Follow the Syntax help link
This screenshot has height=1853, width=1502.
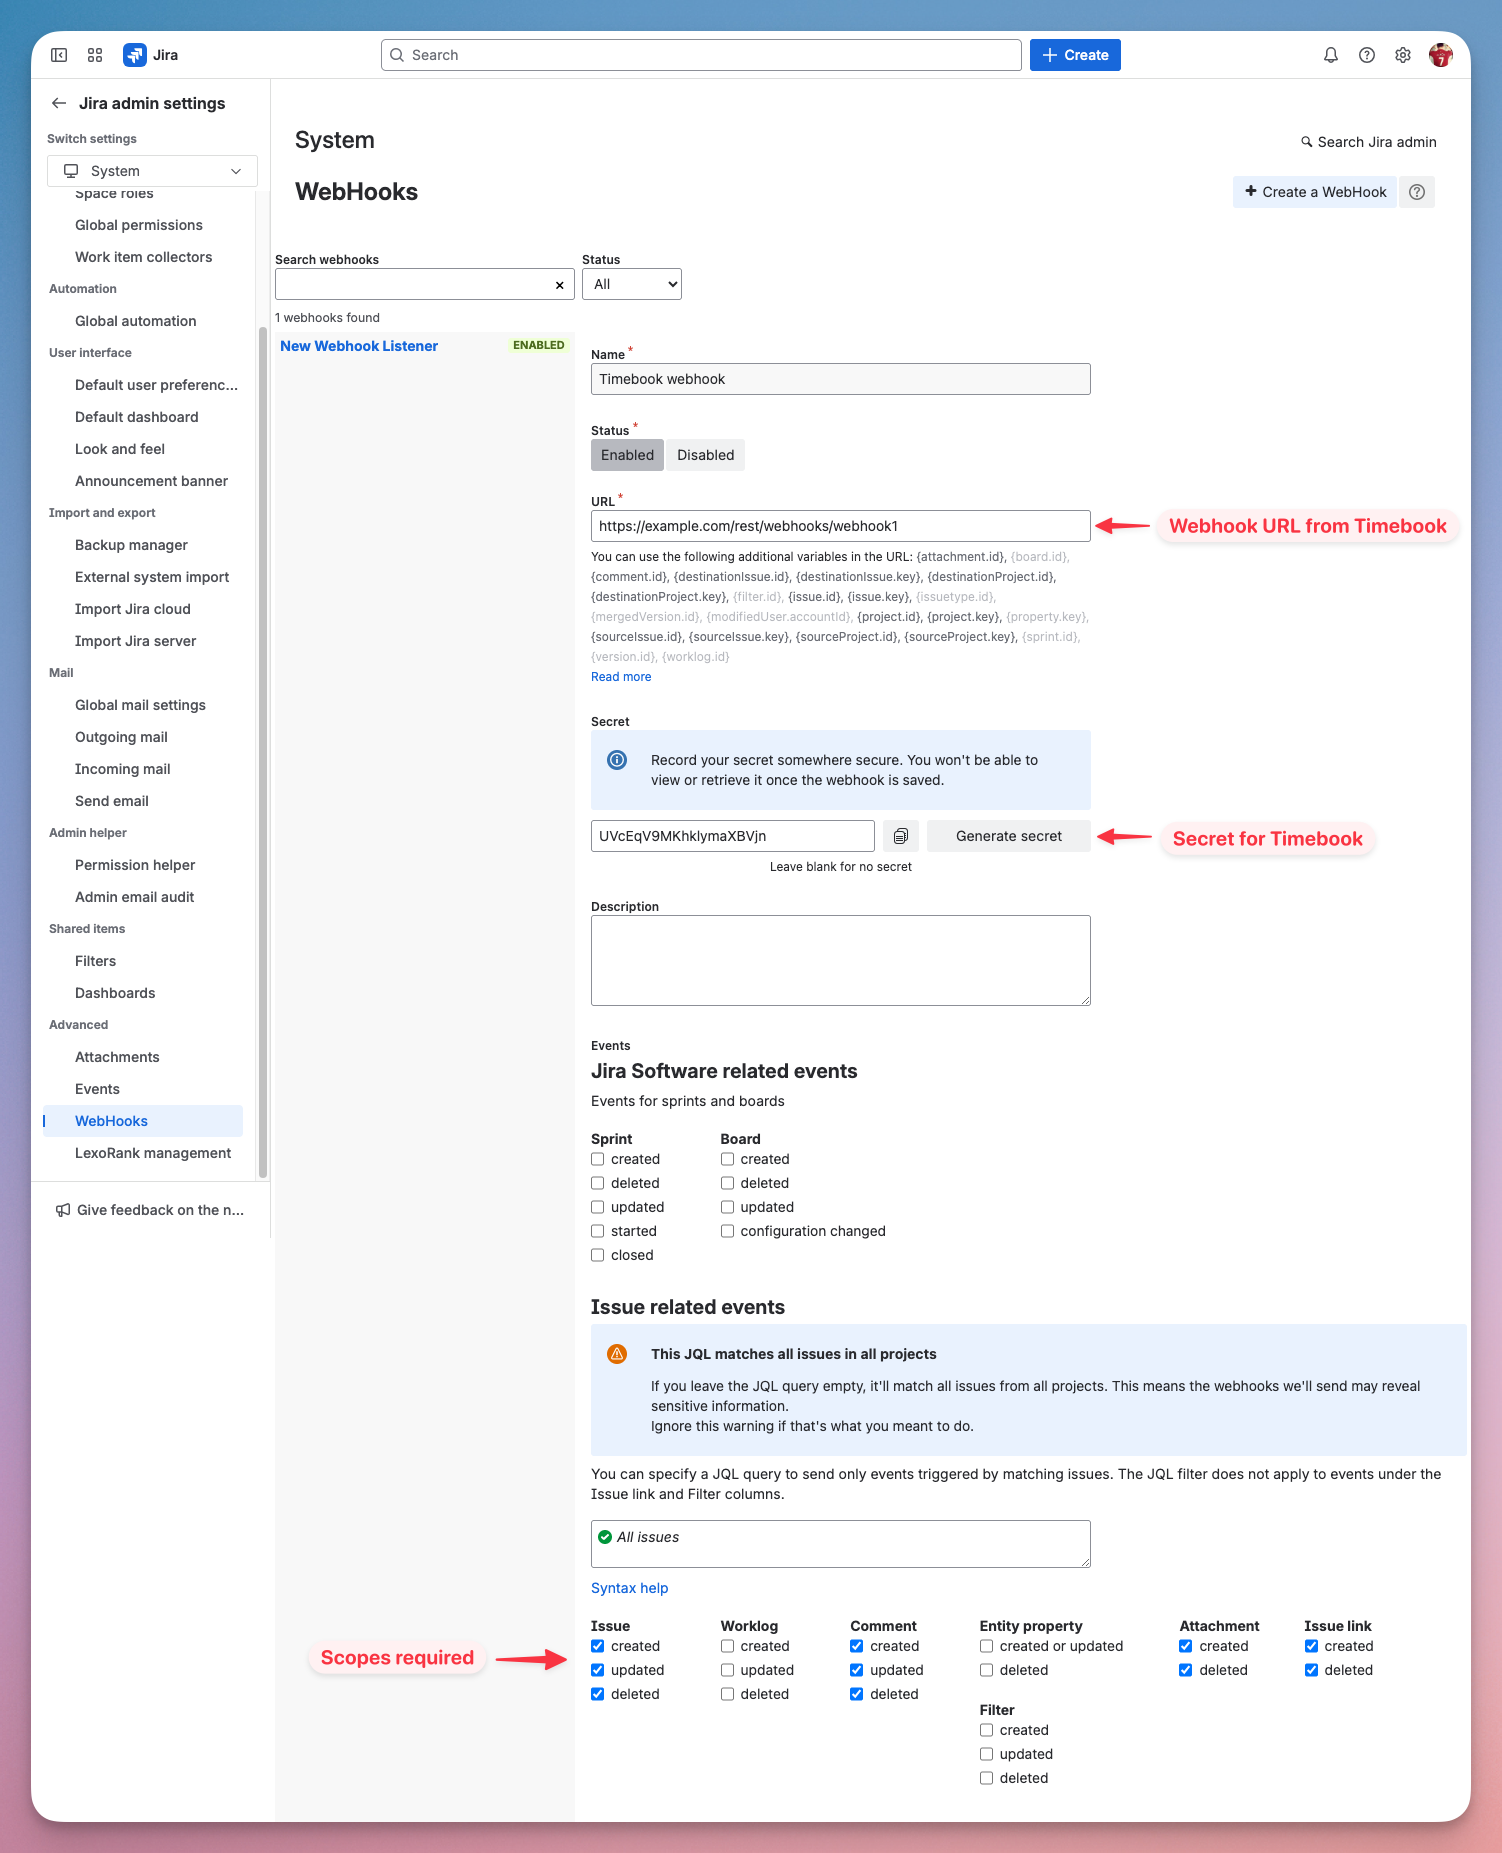pos(629,1588)
